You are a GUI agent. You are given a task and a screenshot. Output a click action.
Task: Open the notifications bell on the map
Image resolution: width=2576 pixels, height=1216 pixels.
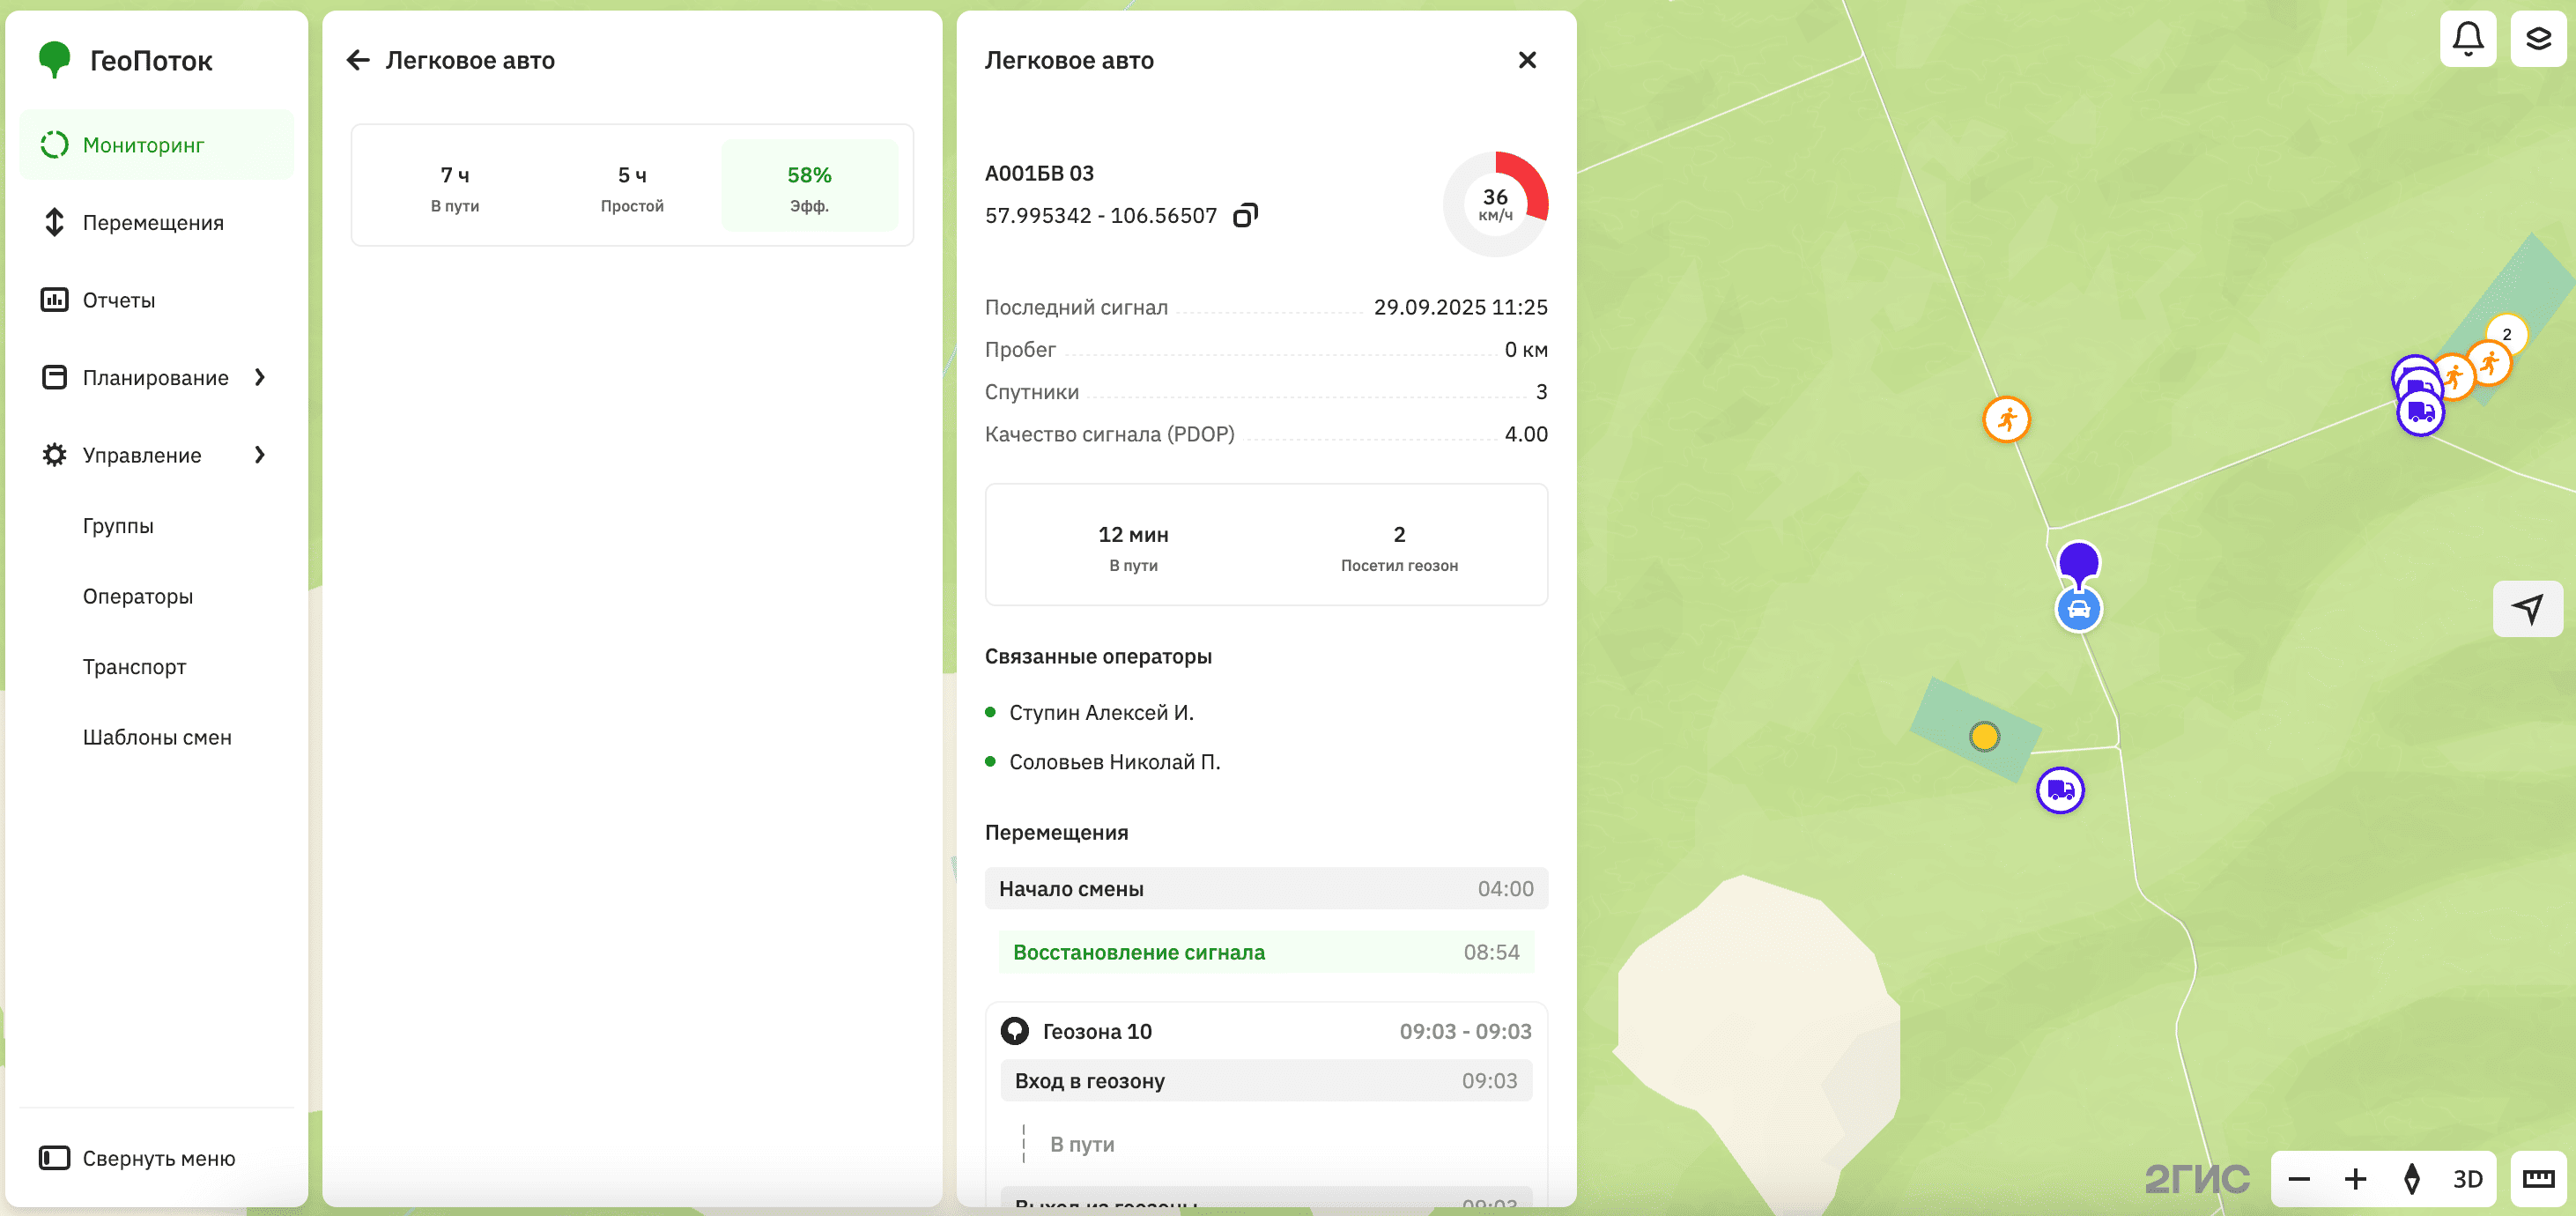coord(2468,39)
